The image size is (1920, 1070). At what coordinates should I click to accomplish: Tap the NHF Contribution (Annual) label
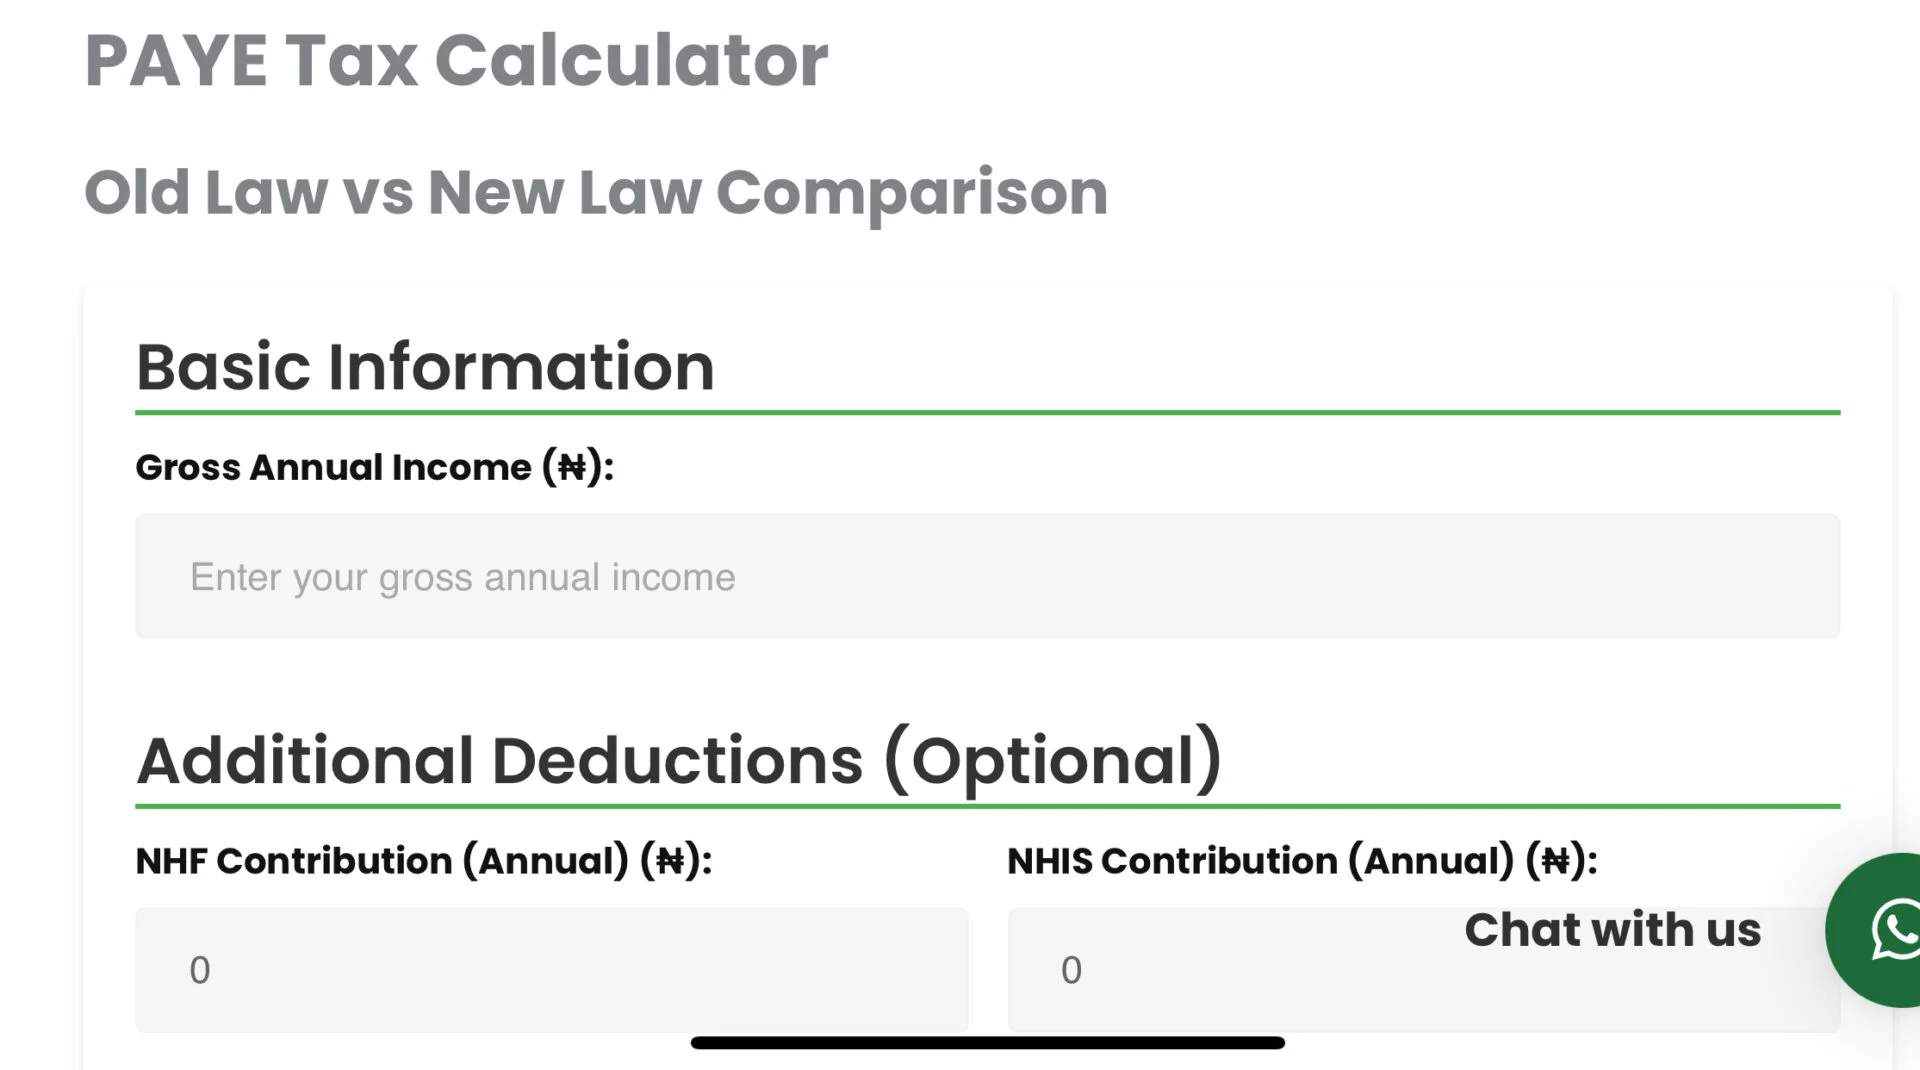[422, 861]
